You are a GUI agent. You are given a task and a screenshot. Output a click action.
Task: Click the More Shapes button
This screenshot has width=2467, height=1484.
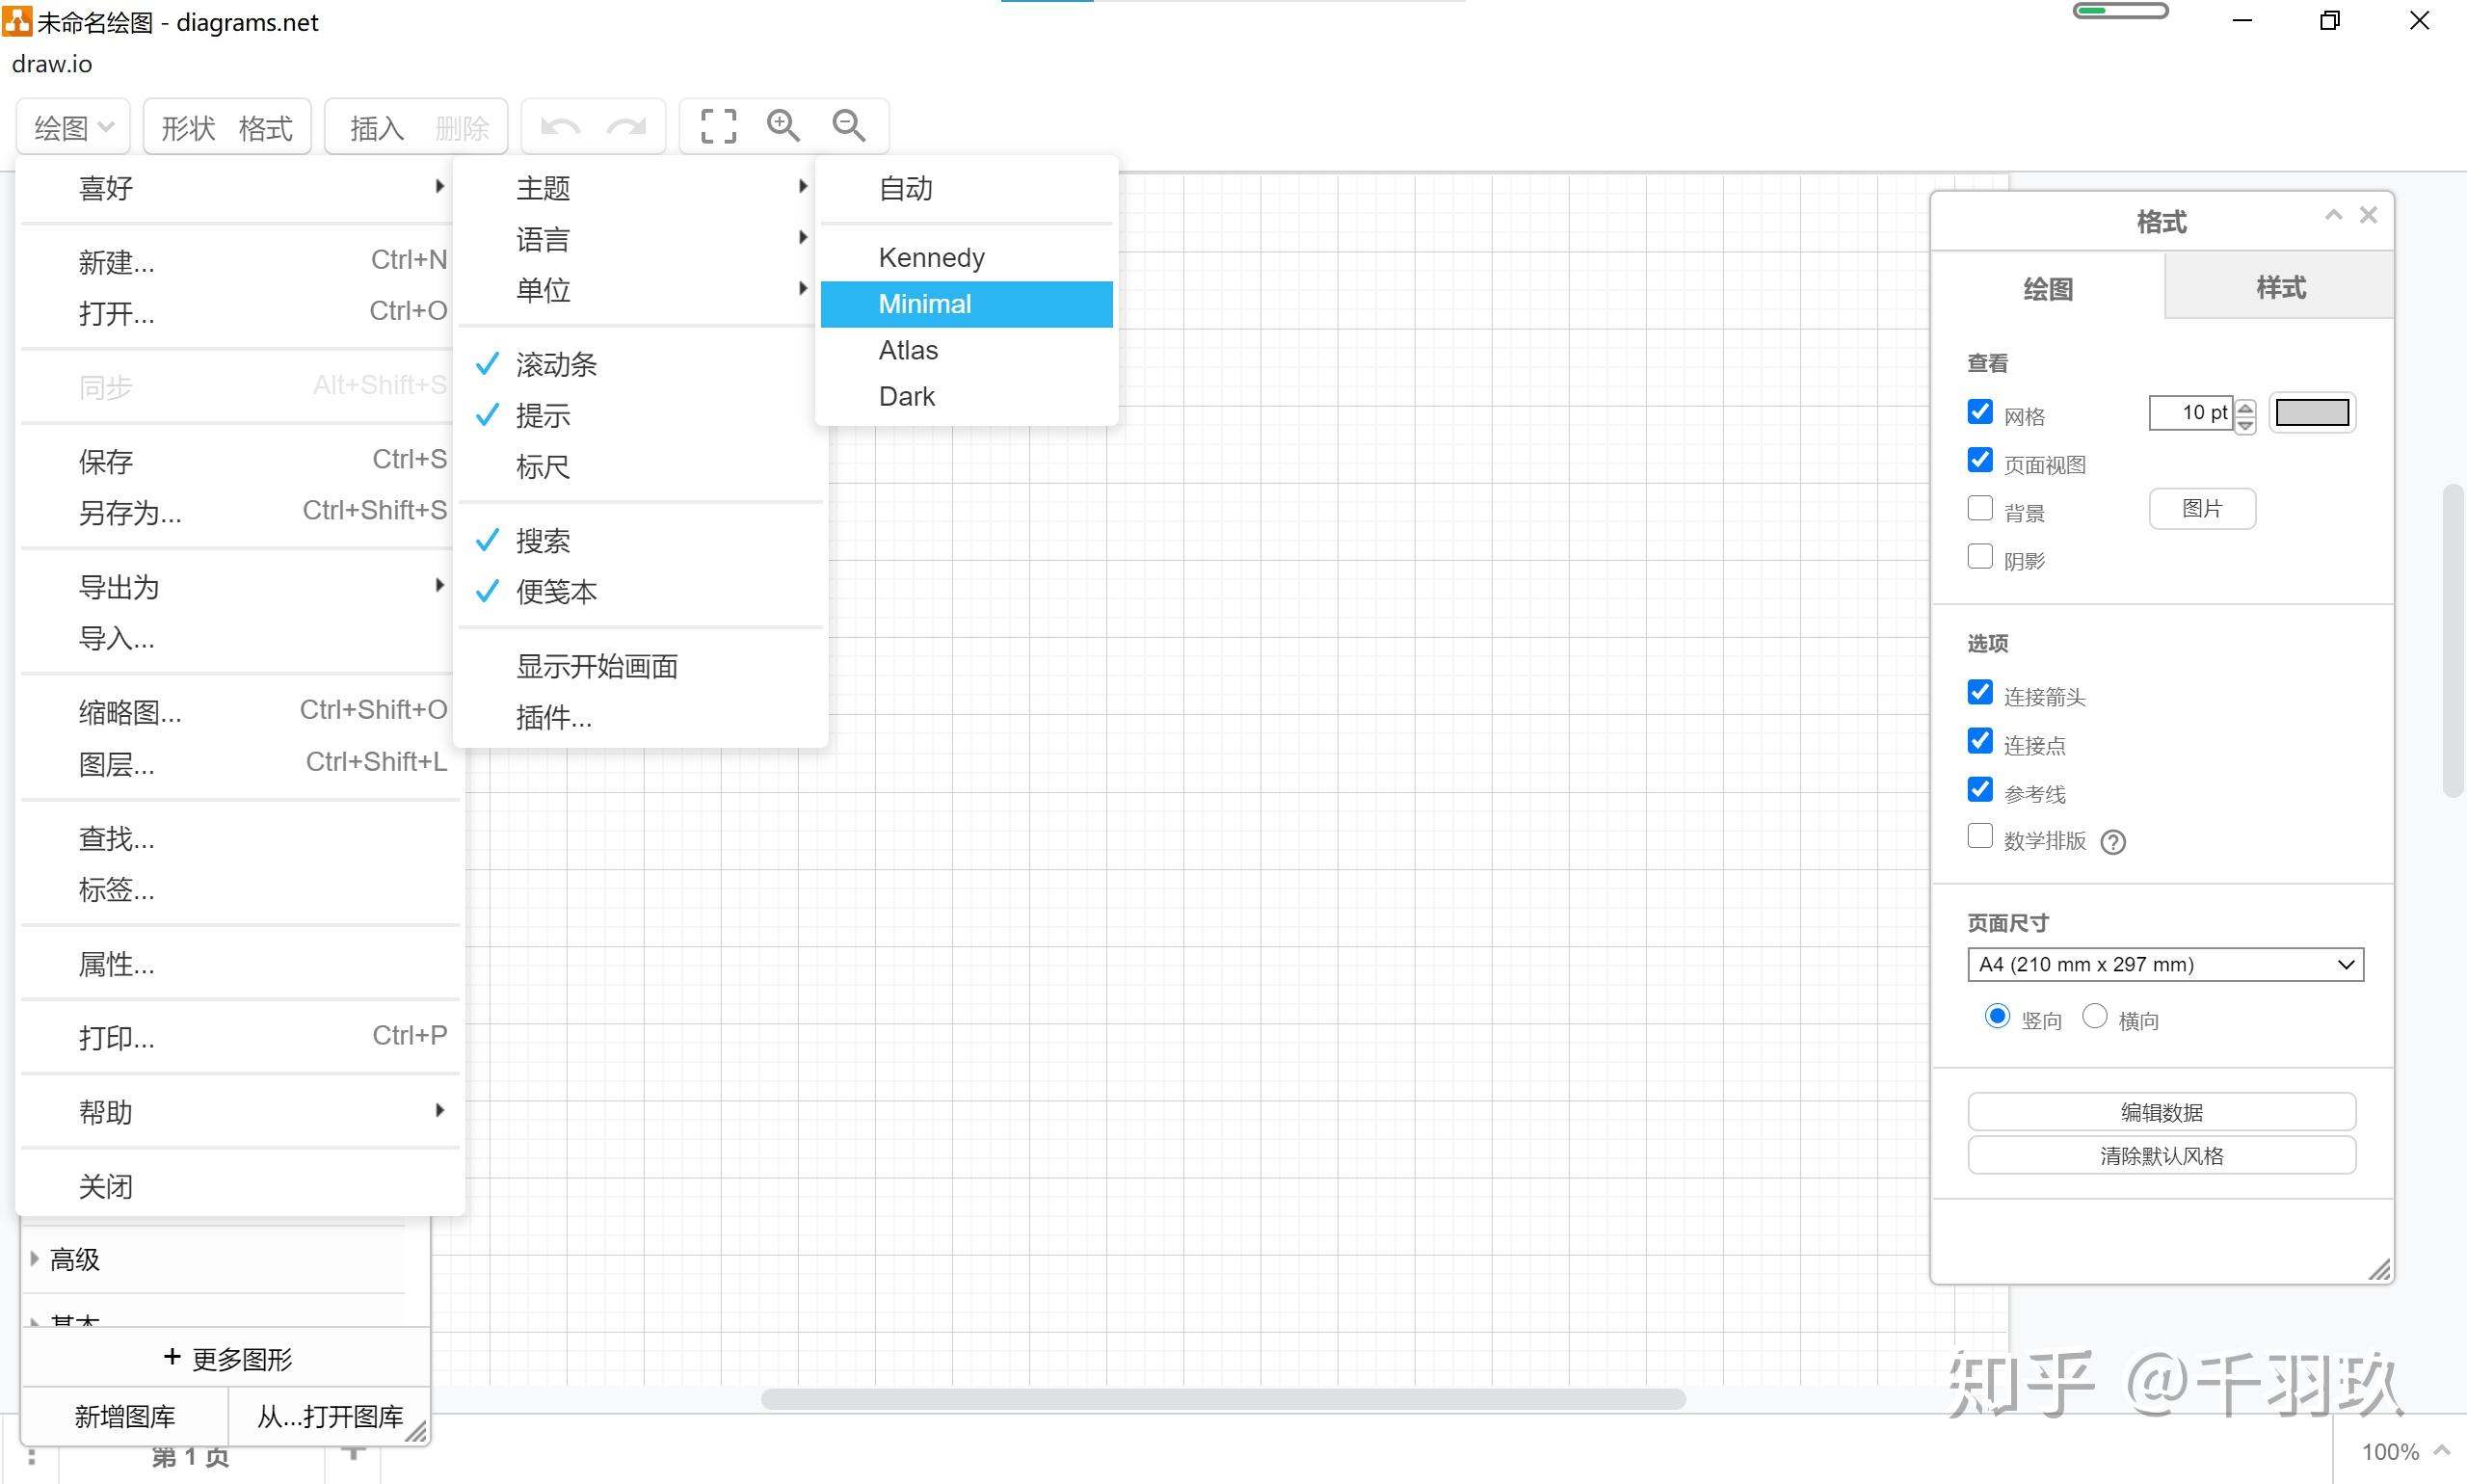pyautogui.click(x=227, y=1358)
